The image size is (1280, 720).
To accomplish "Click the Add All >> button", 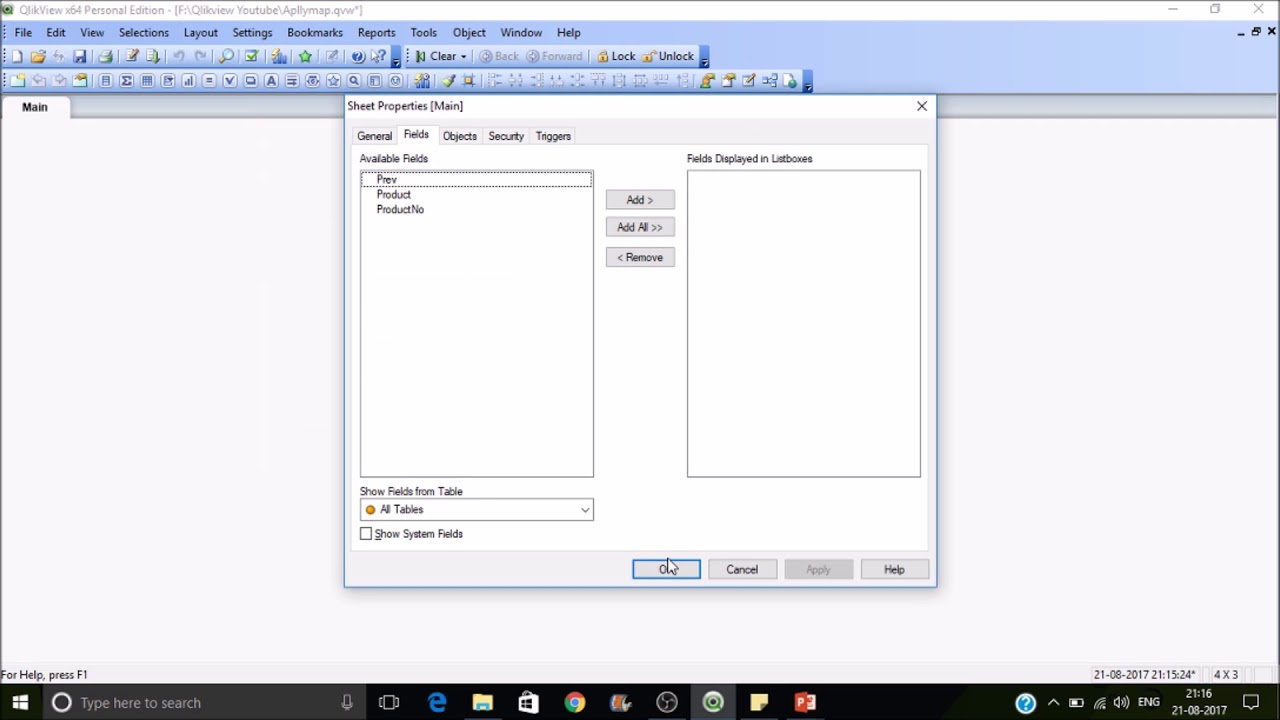I will [640, 227].
